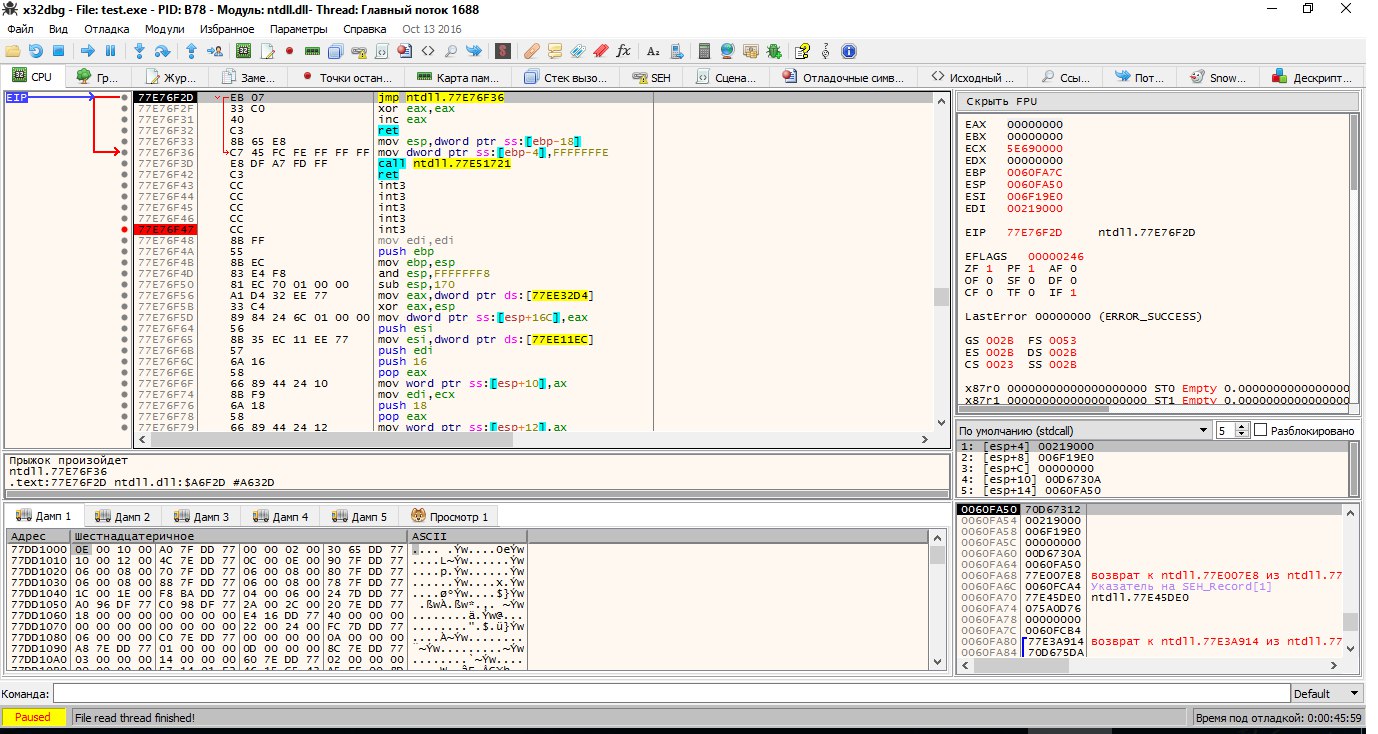Viewport: 1378px width, 734px height.
Task: Open the Default command type dropdown
Action: (1326, 693)
